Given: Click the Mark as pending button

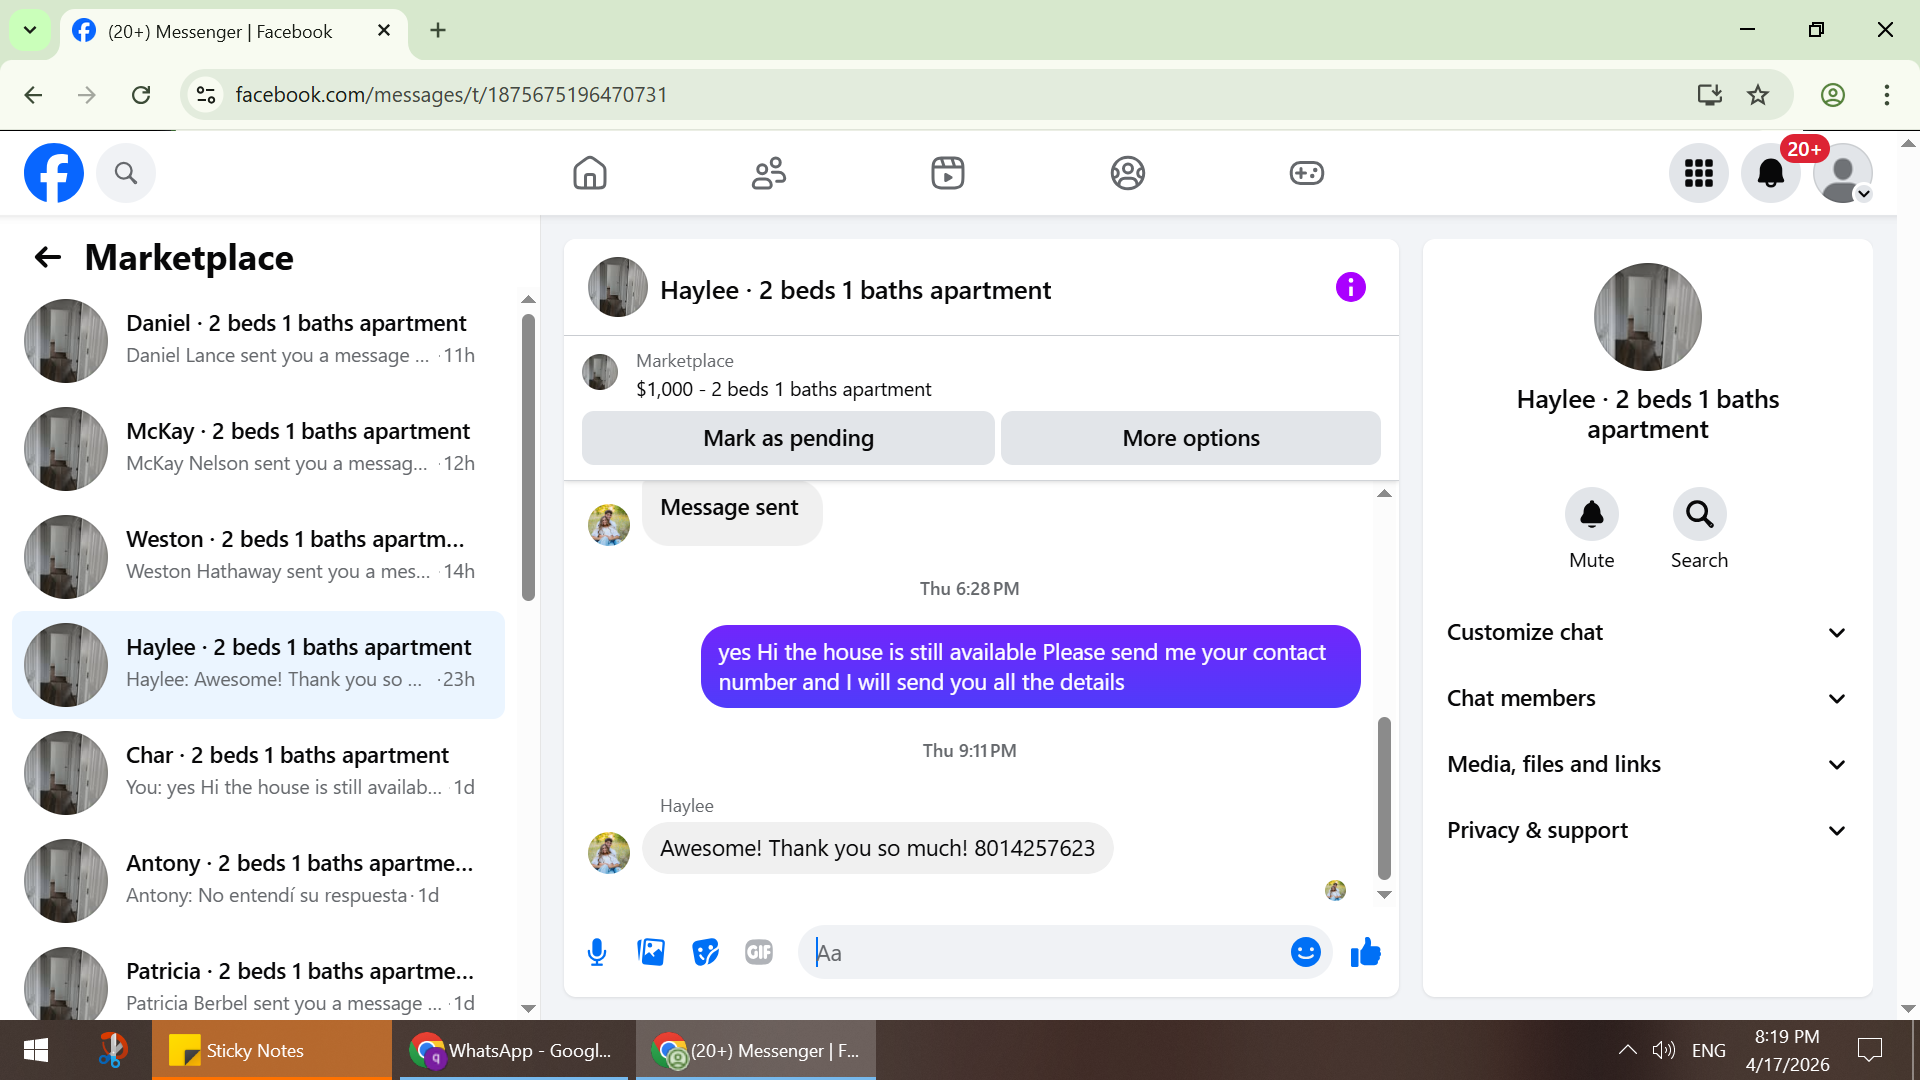Looking at the screenshot, I should pos(788,438).
